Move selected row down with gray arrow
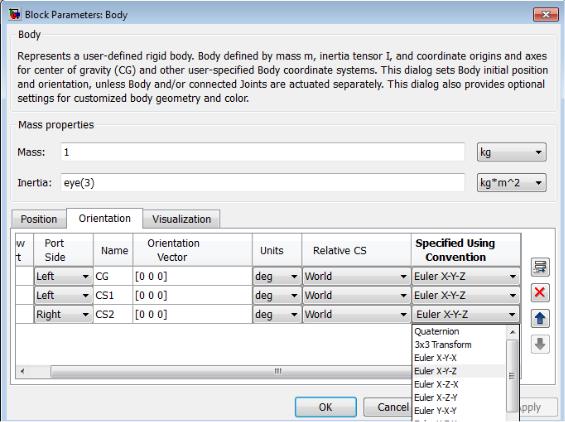 click(x=540, y=344)
